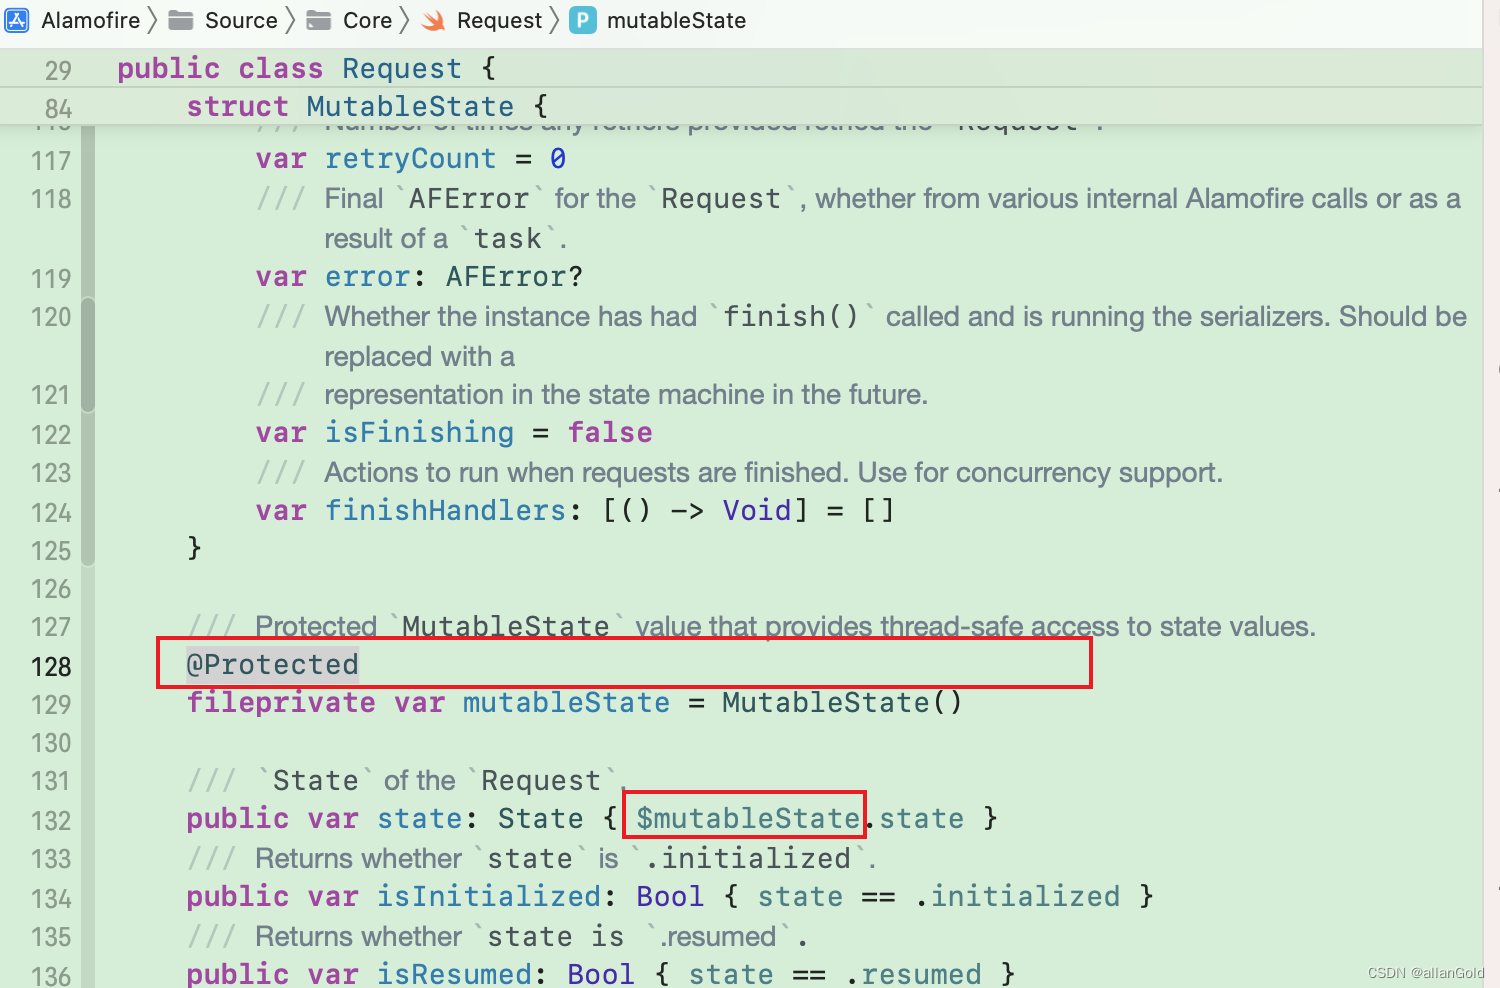Click 'Request' class name on line 29

click(x=402, y=68)
